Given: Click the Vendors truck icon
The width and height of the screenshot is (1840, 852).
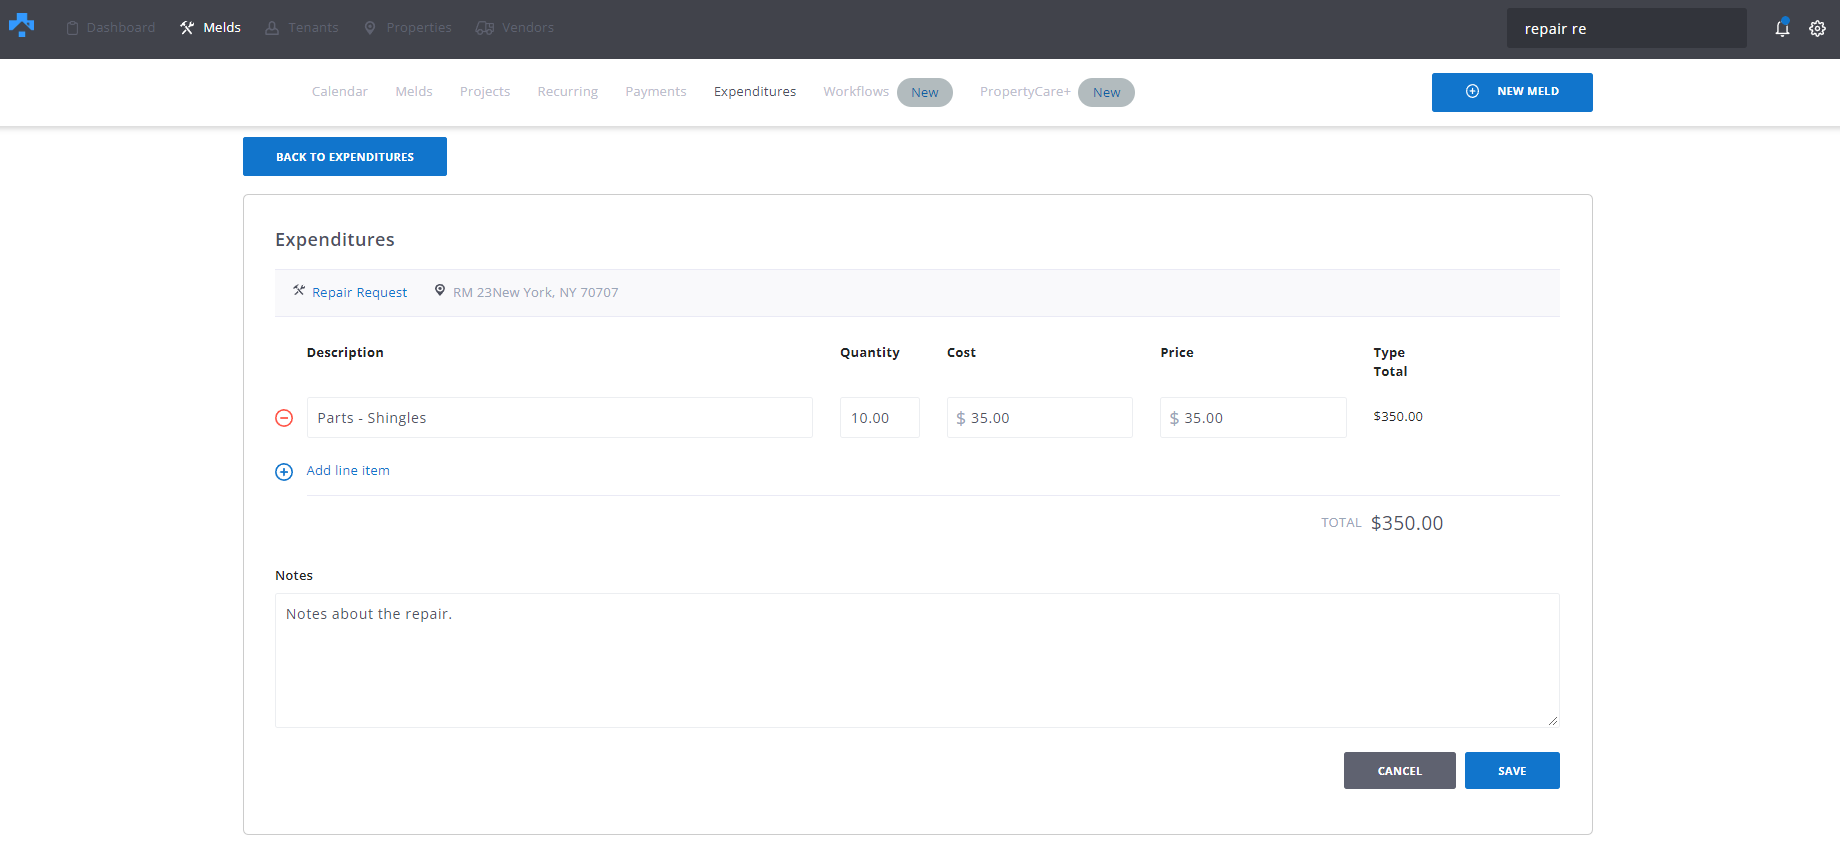Looking at the screenshot, I should point(485,28).
